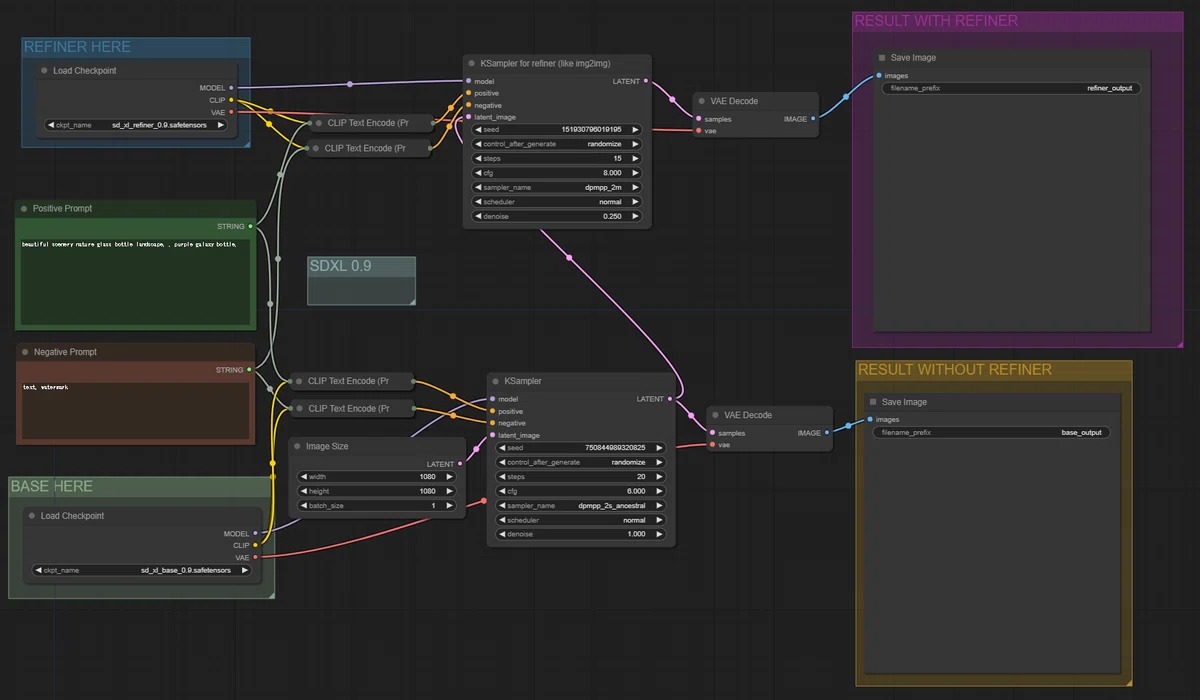Click the Image Size node title
Screen dimensions: 1200x700
pos(327,446)
